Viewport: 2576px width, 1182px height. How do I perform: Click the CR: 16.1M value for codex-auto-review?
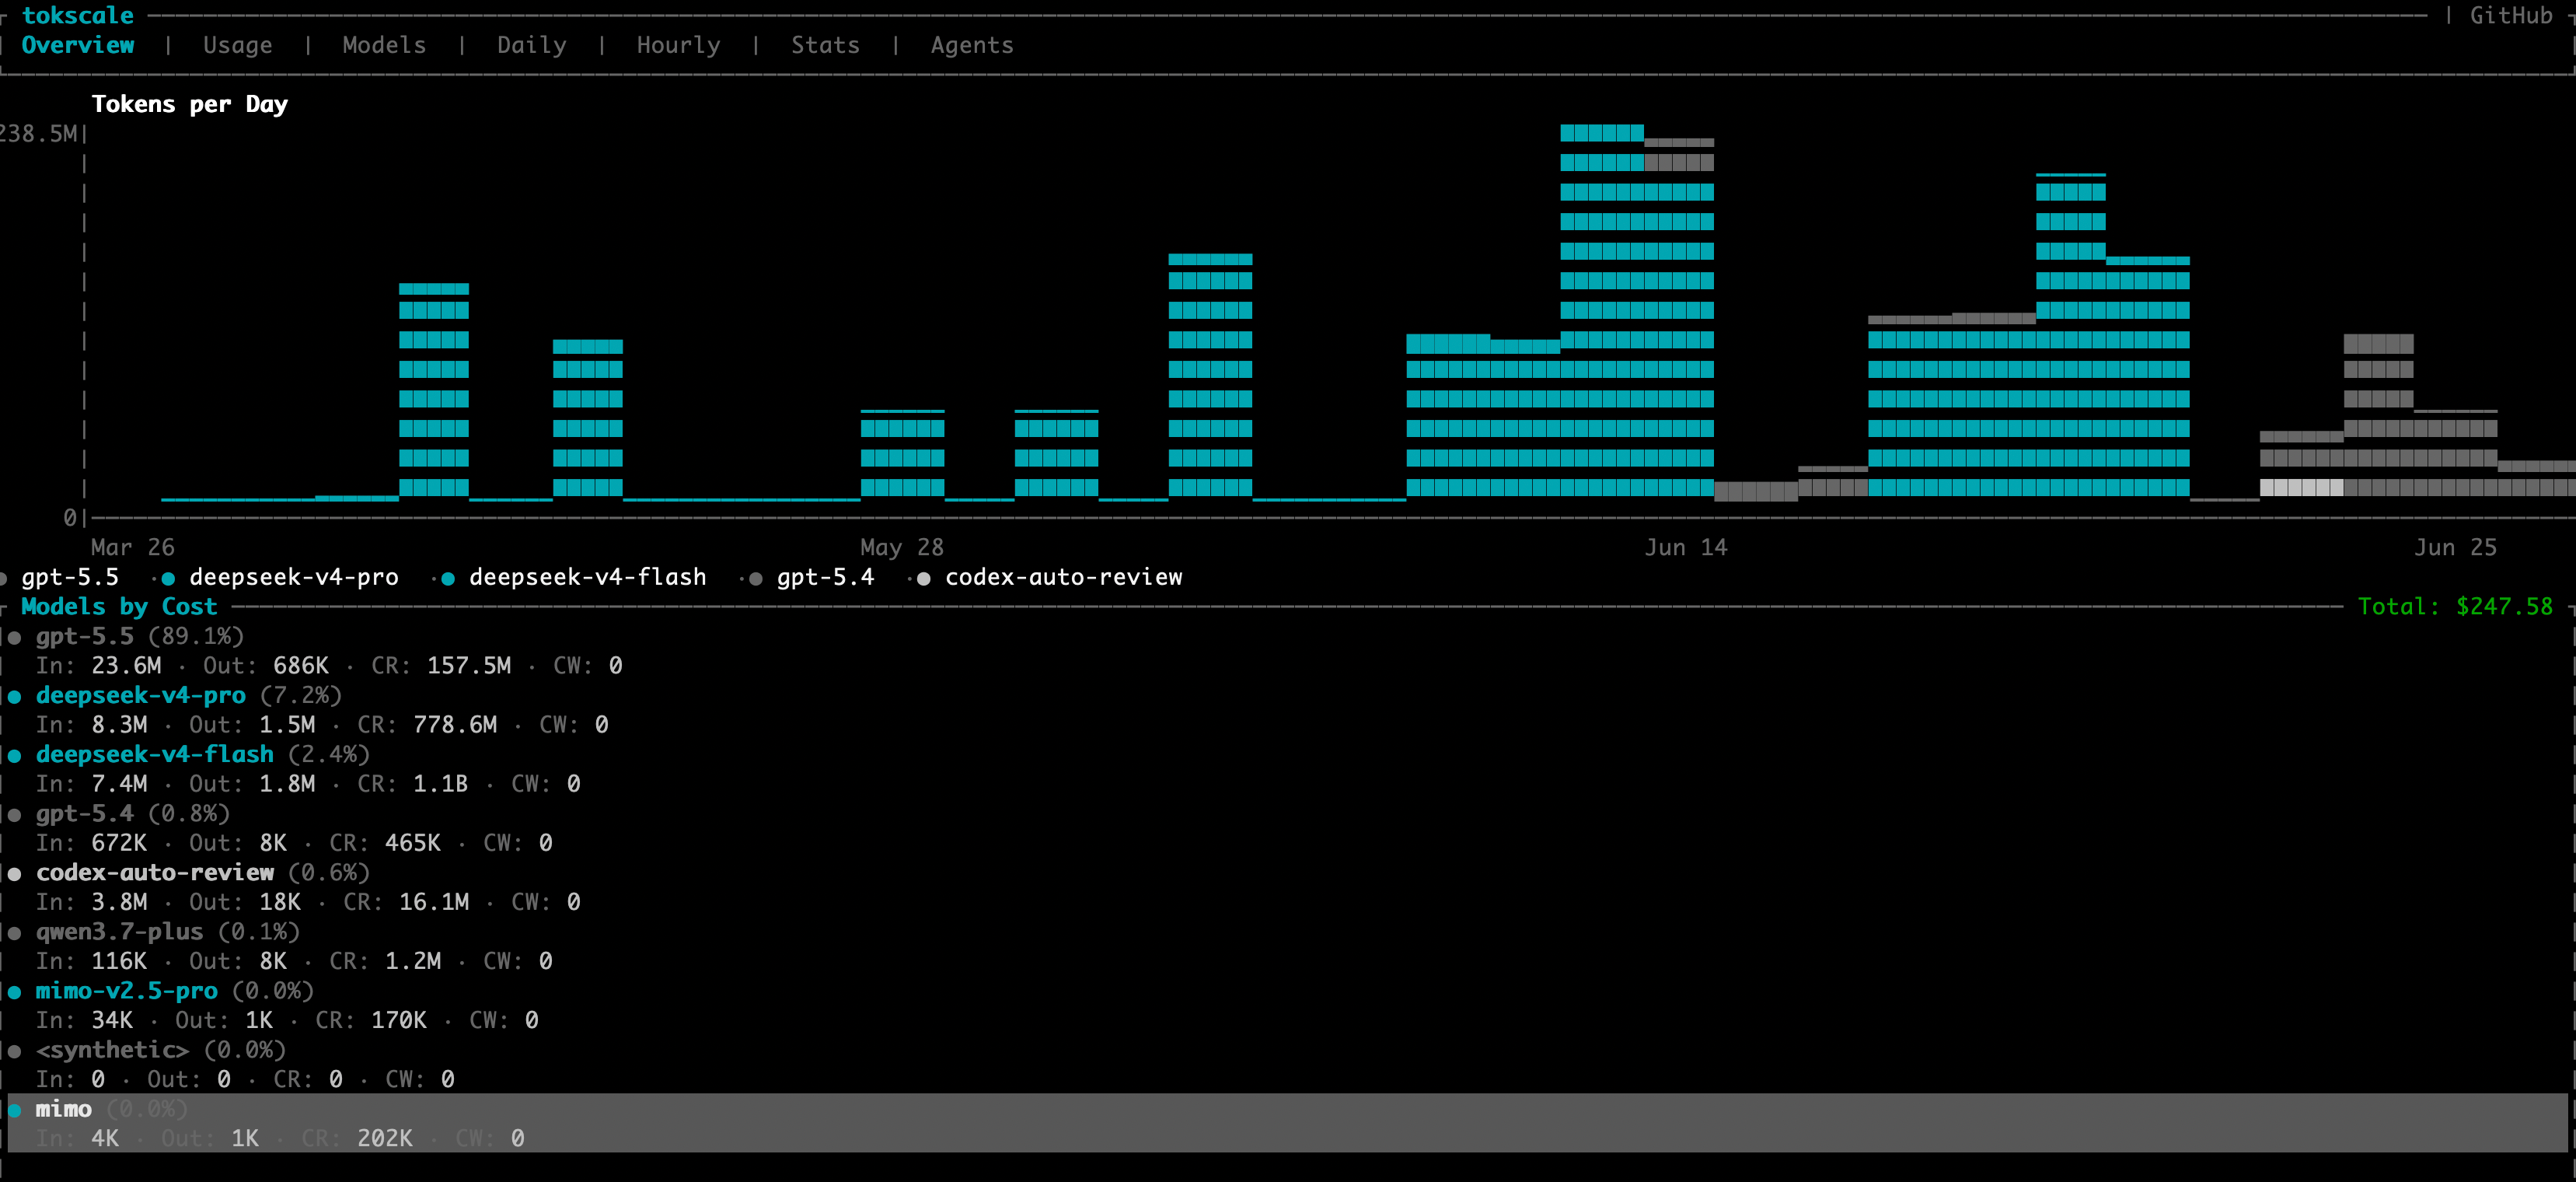click(x=406, y=902)
